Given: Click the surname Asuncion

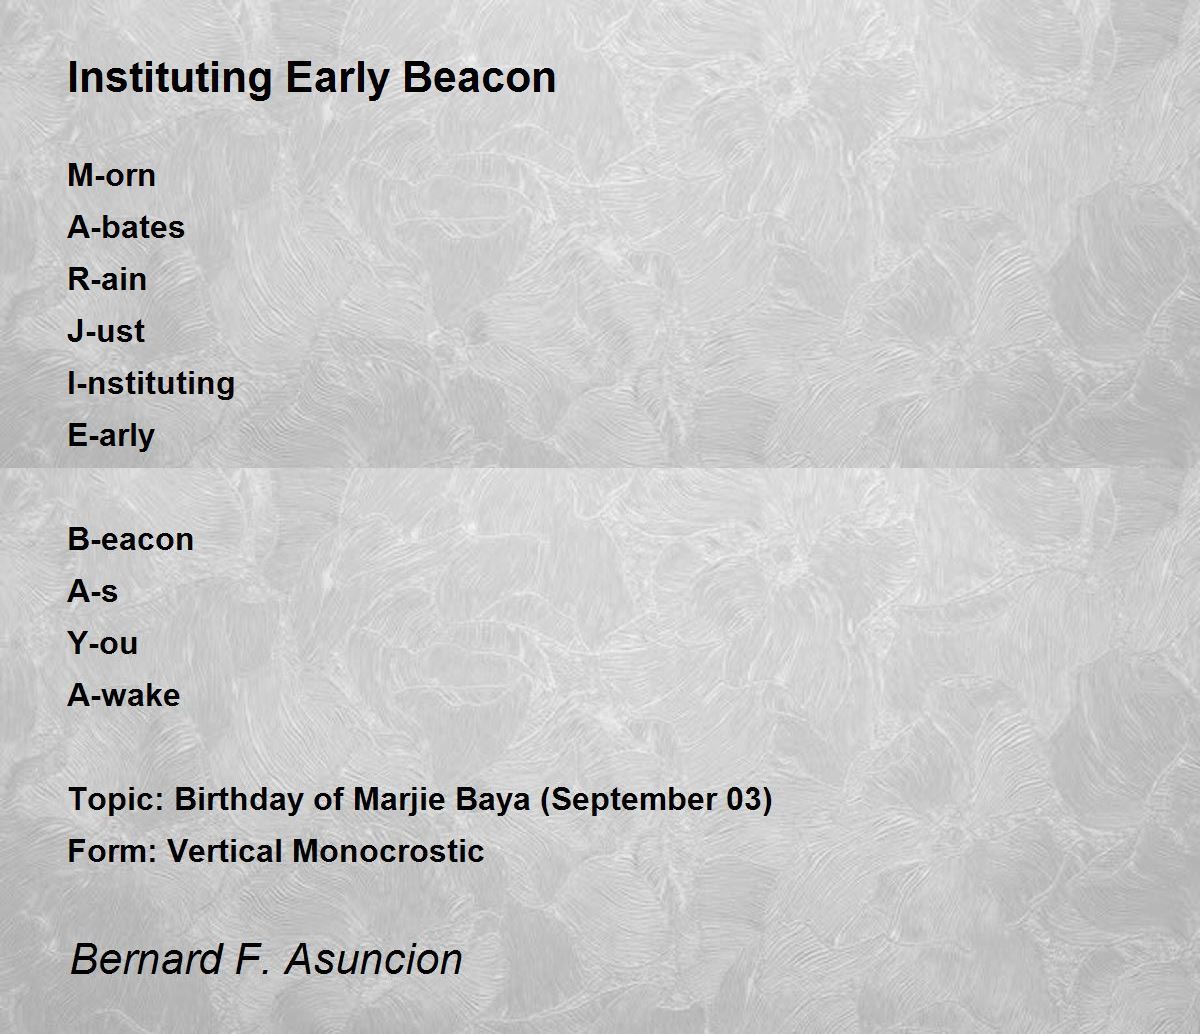Looking at the screenshot, I should click(x=373, y=959).
